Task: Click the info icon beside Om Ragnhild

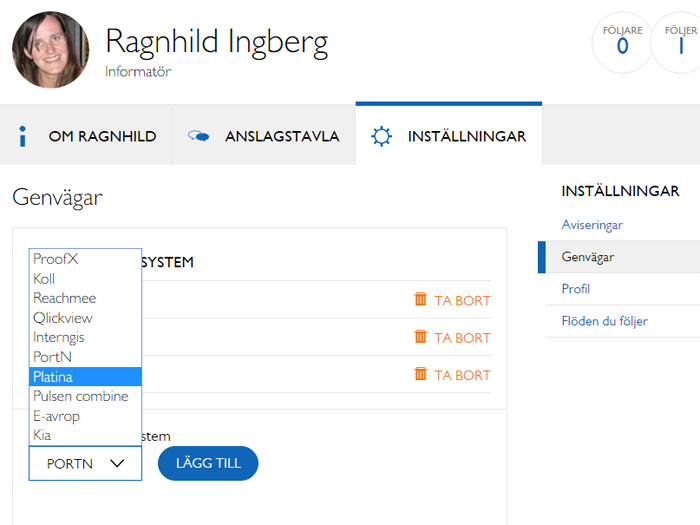Action: [22, 136]
